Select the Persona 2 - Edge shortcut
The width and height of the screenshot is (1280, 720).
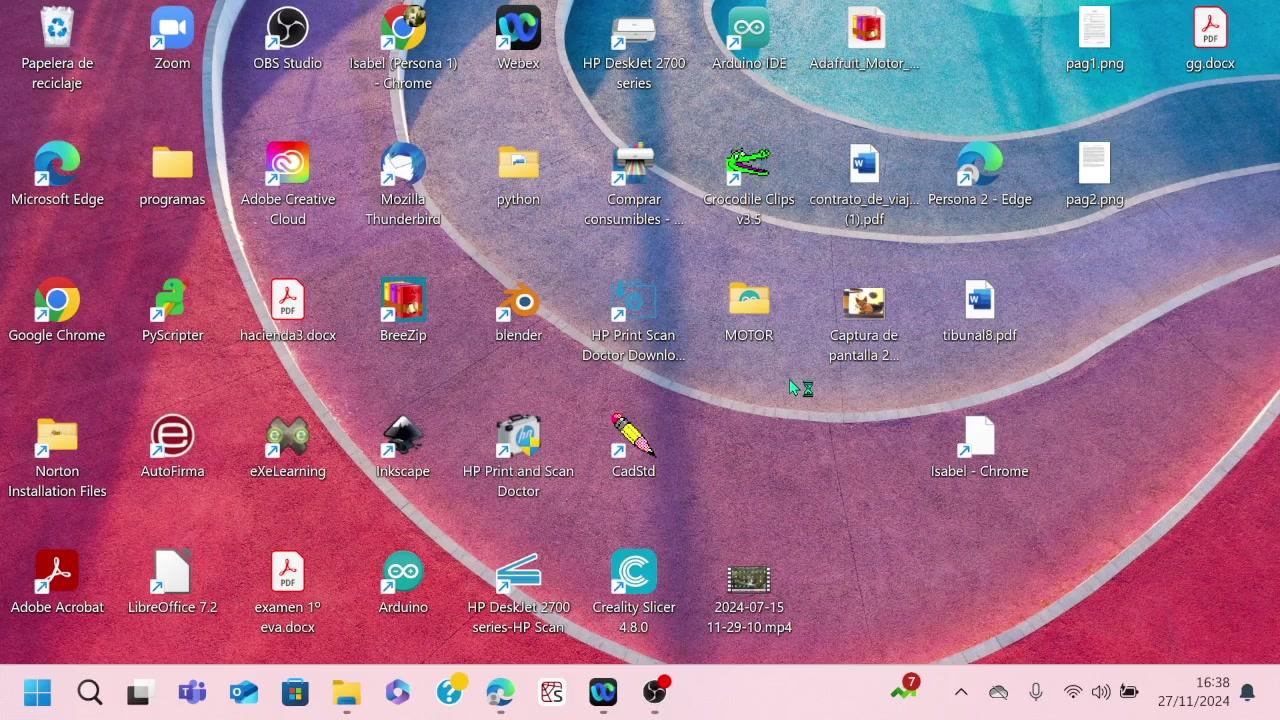click(979, 176)
